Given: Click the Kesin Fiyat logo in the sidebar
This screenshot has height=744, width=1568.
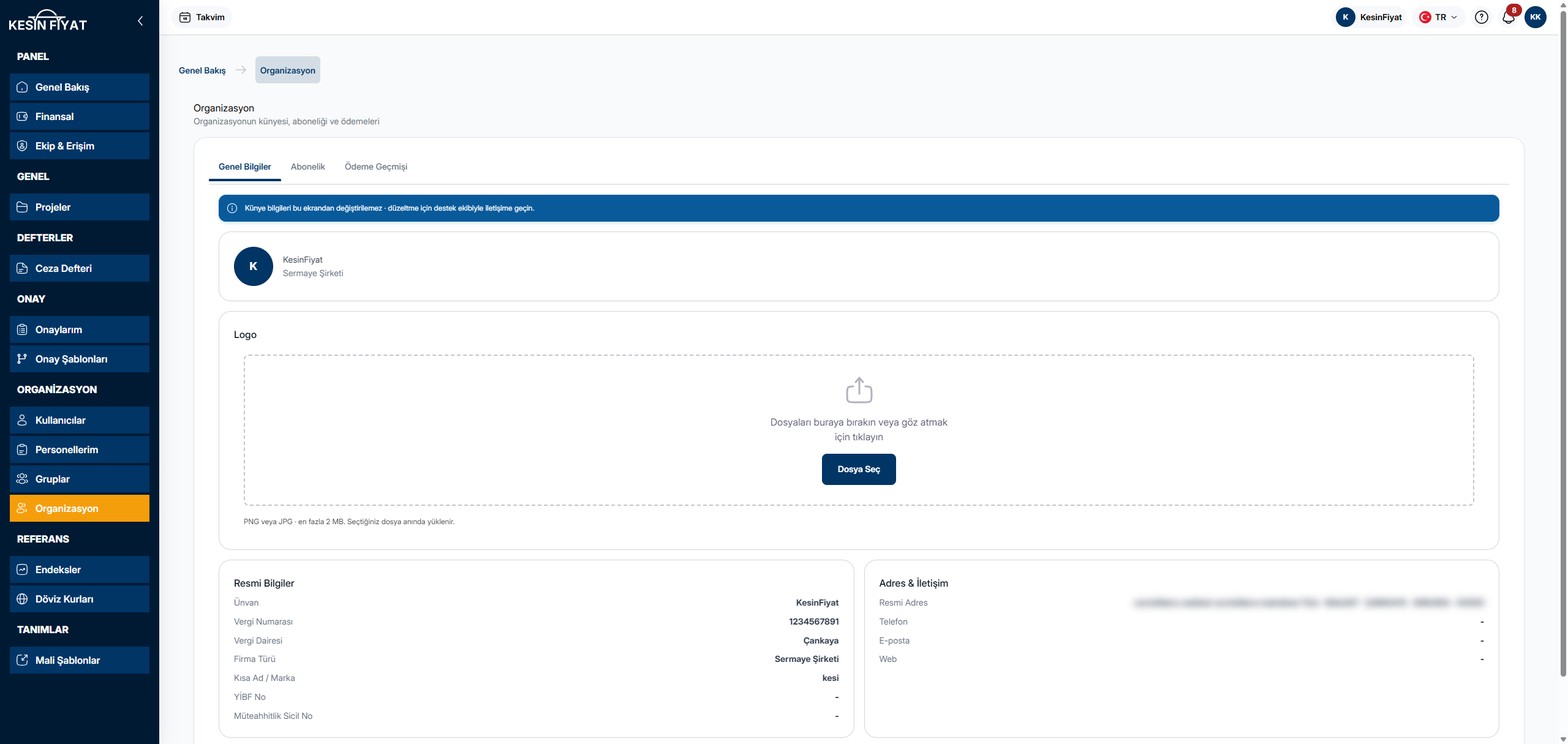Looking at the screenshot, I should point(47,20).
